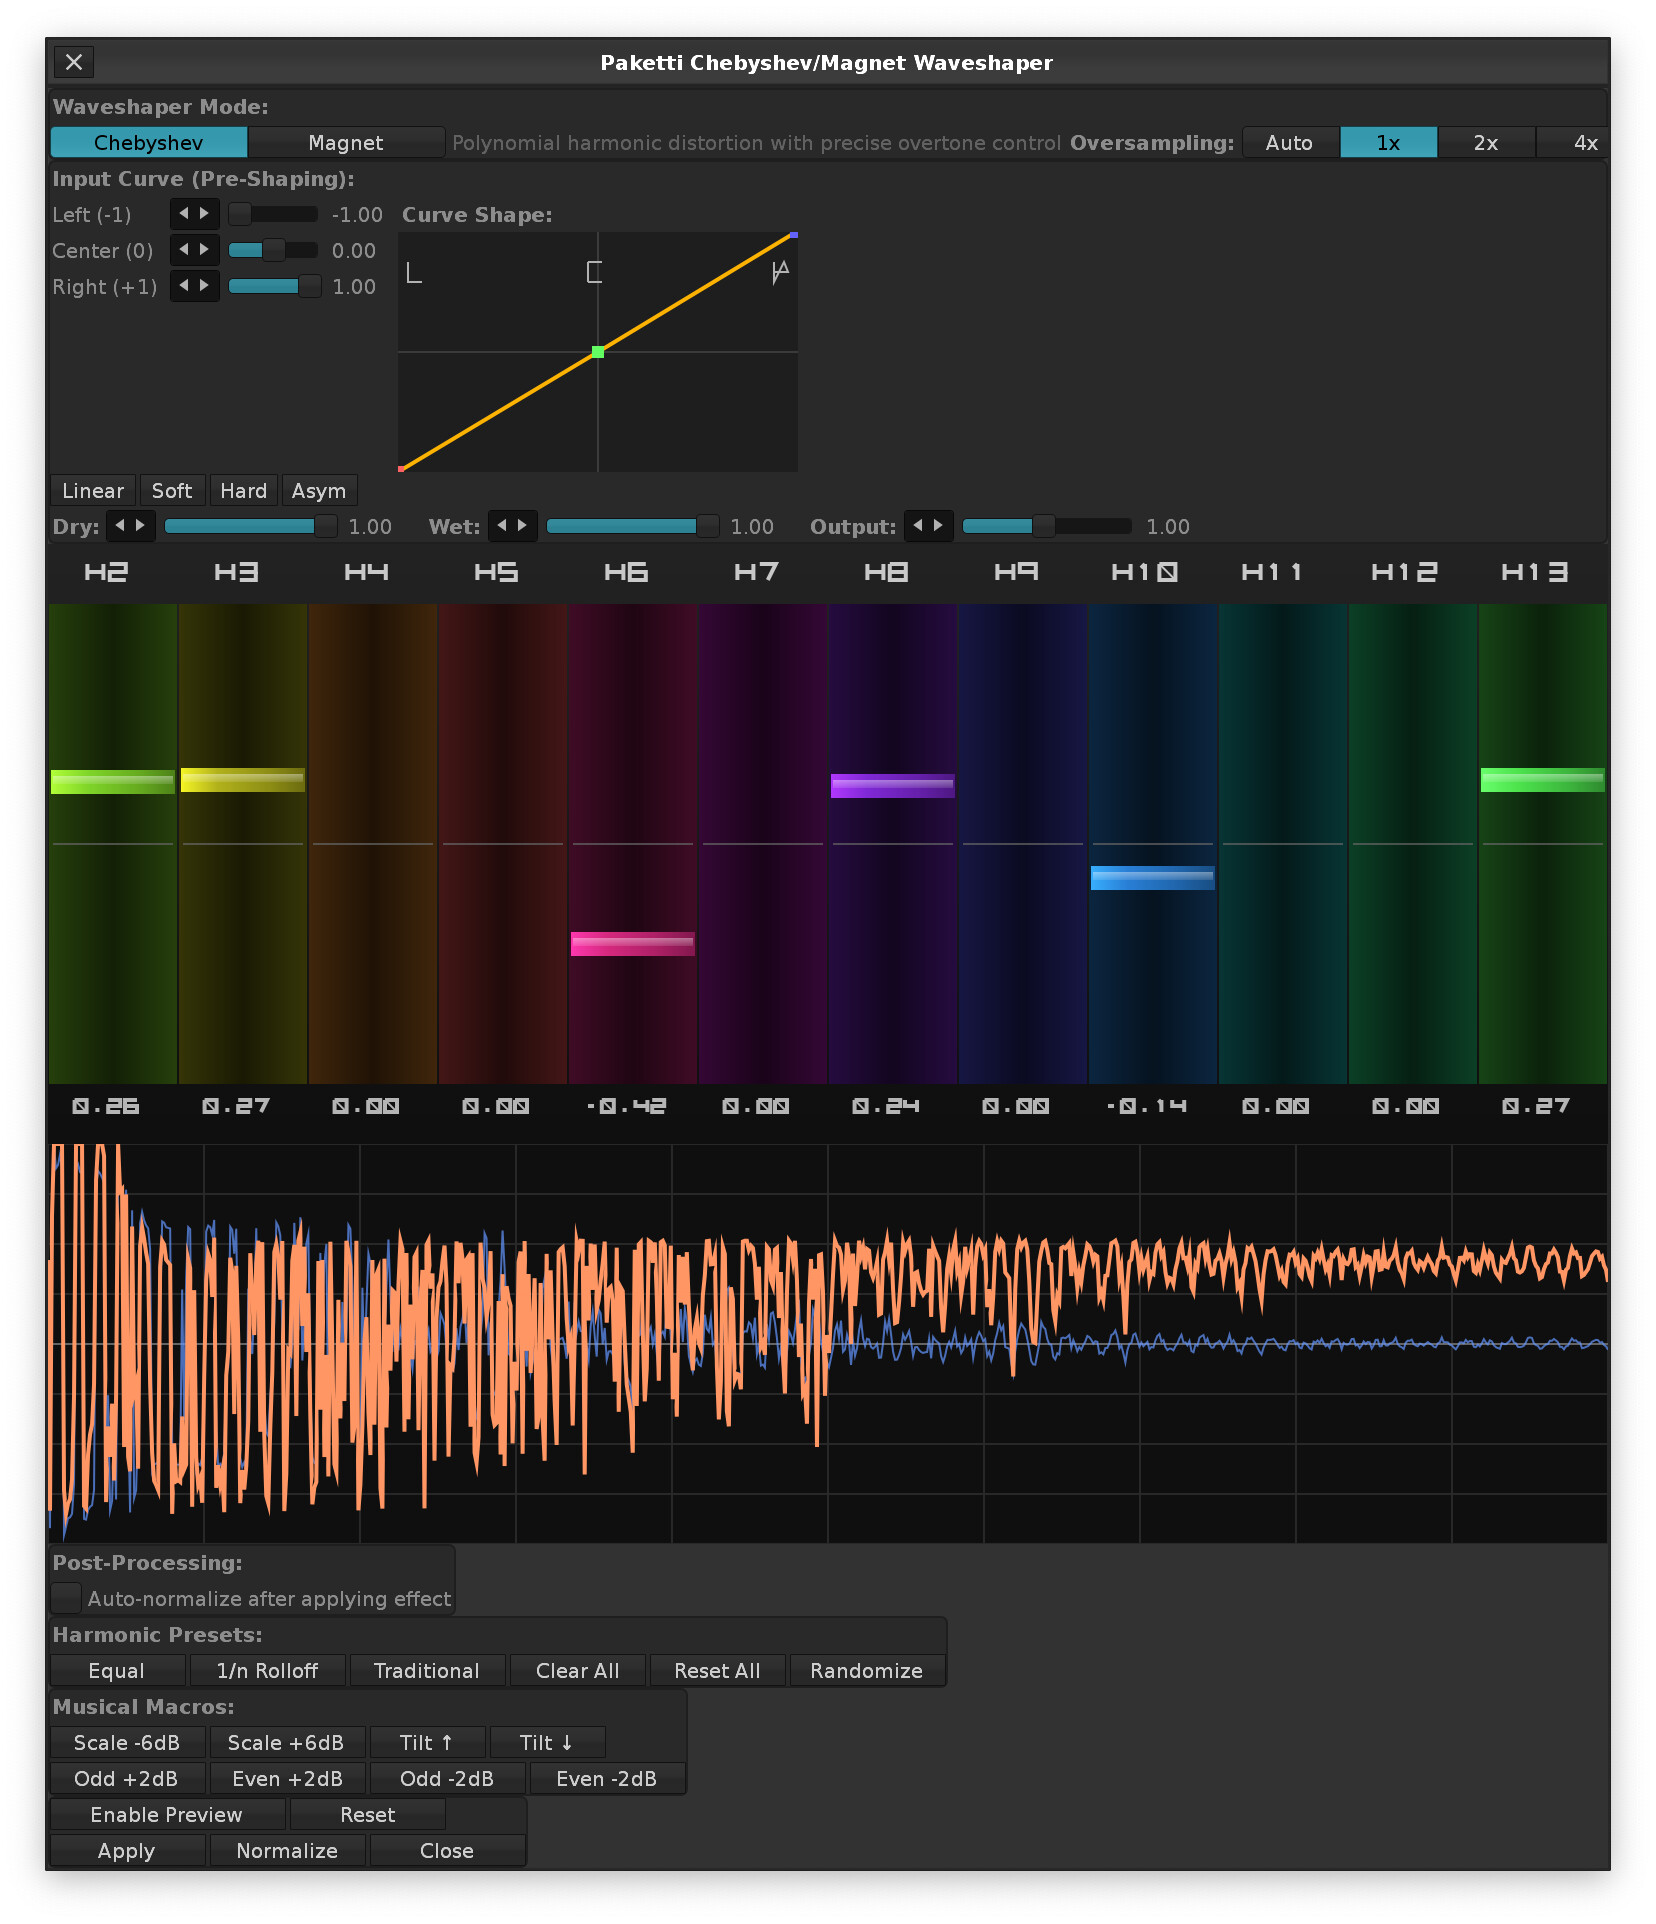Image resolution: width=1656 pixels, height=1924 pixels.
Task: Choose the Asym curve preset
Action: (x=318, y=491)
